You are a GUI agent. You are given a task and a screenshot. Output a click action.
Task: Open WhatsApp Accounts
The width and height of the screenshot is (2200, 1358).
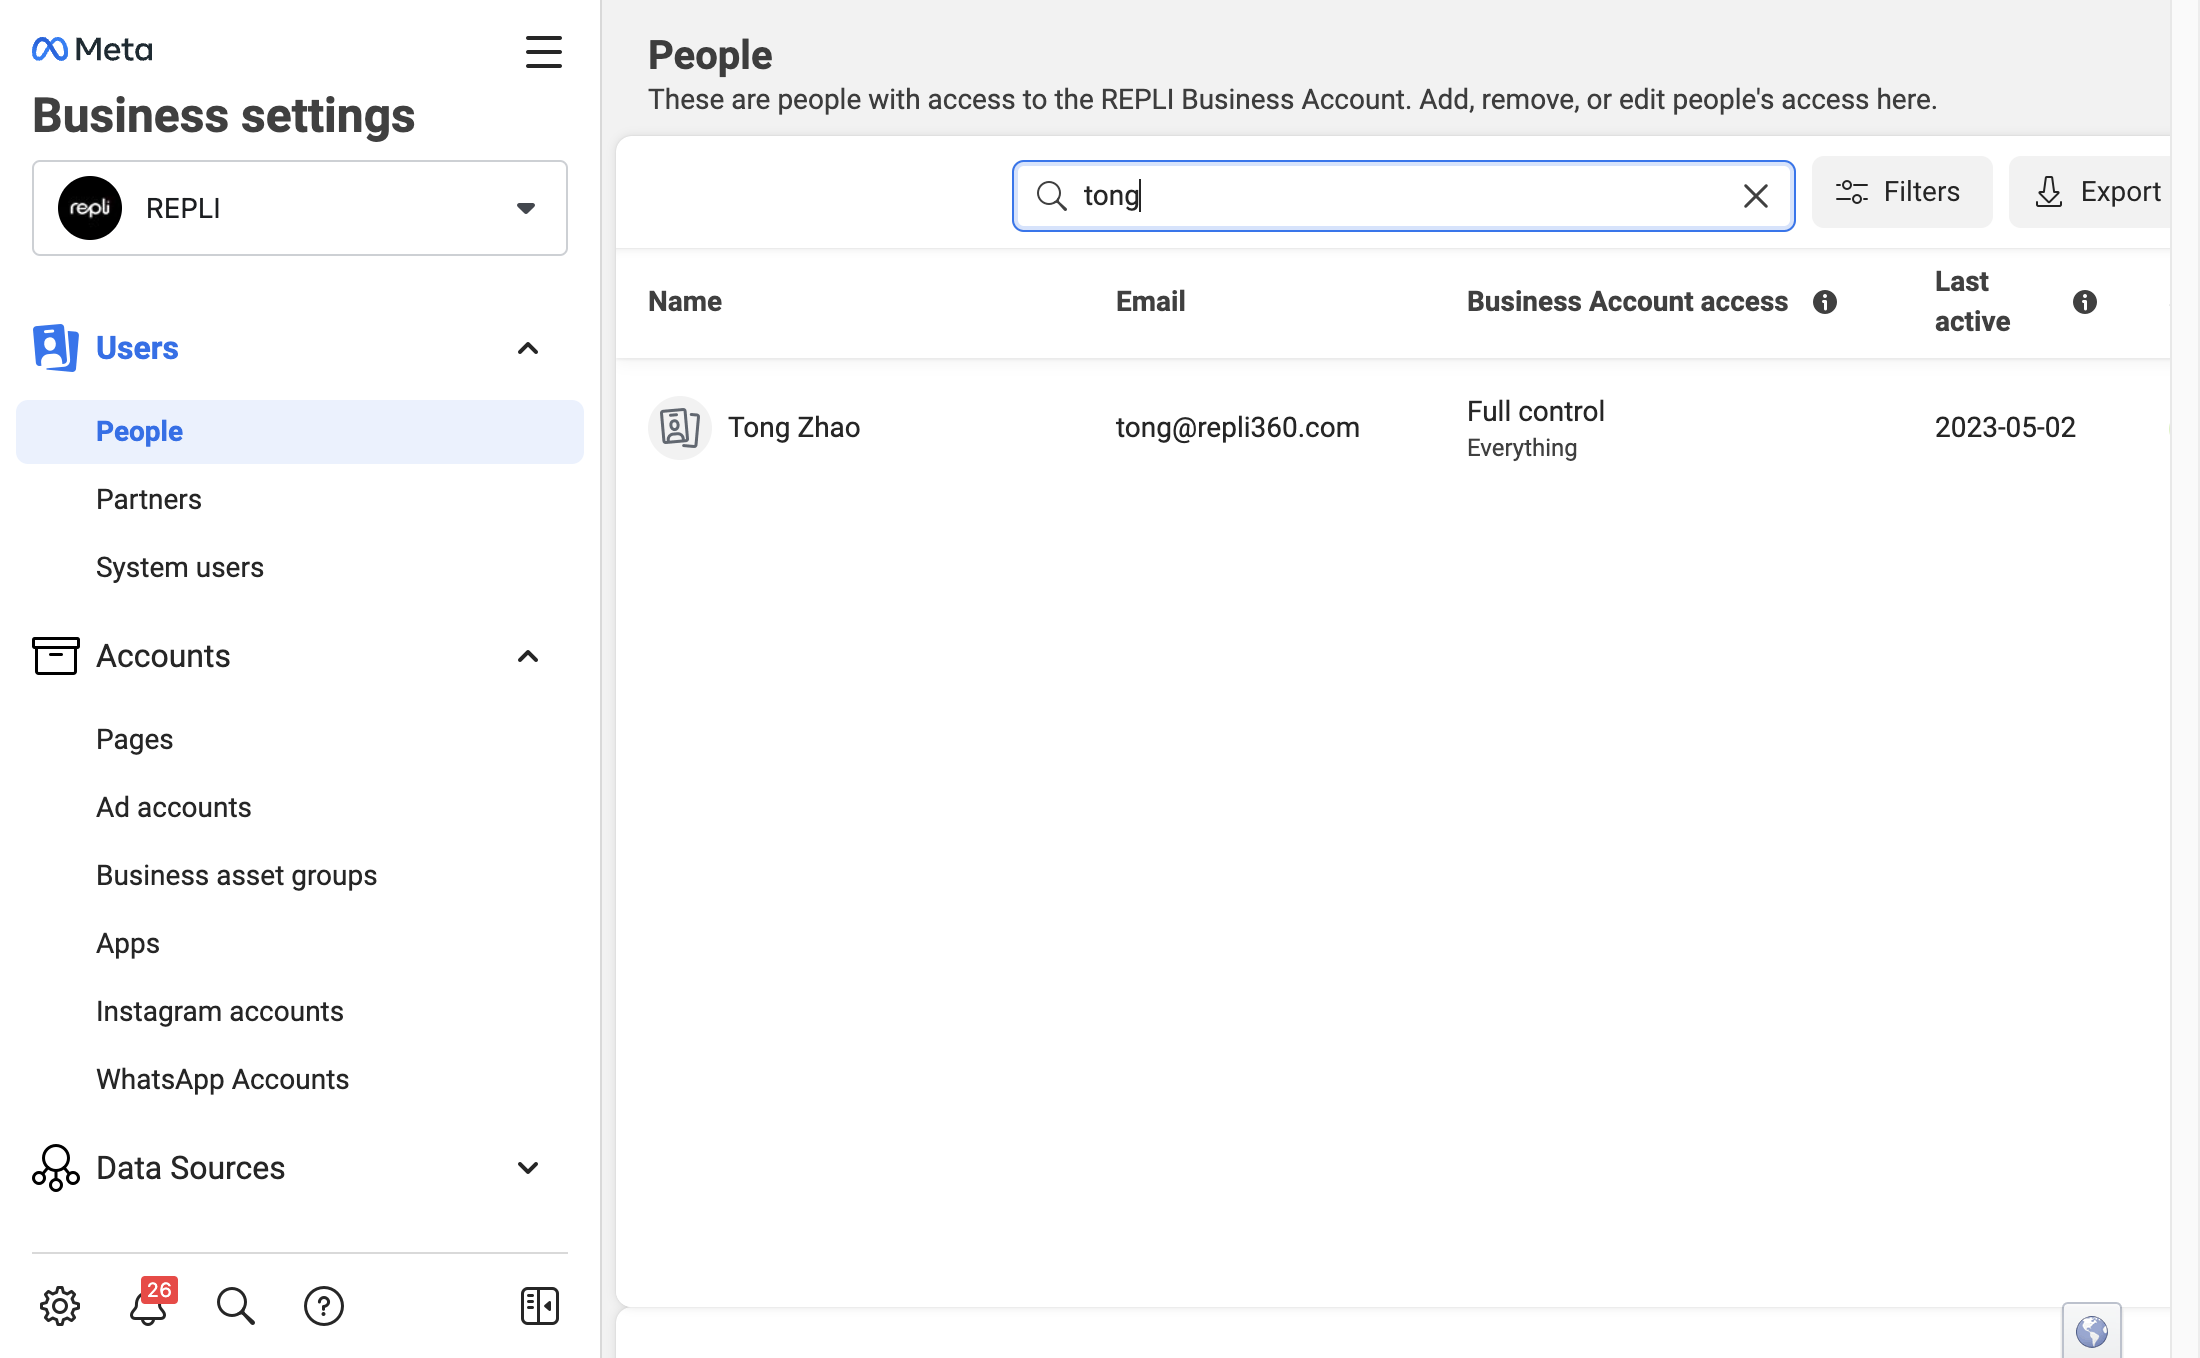[223, 1079]
